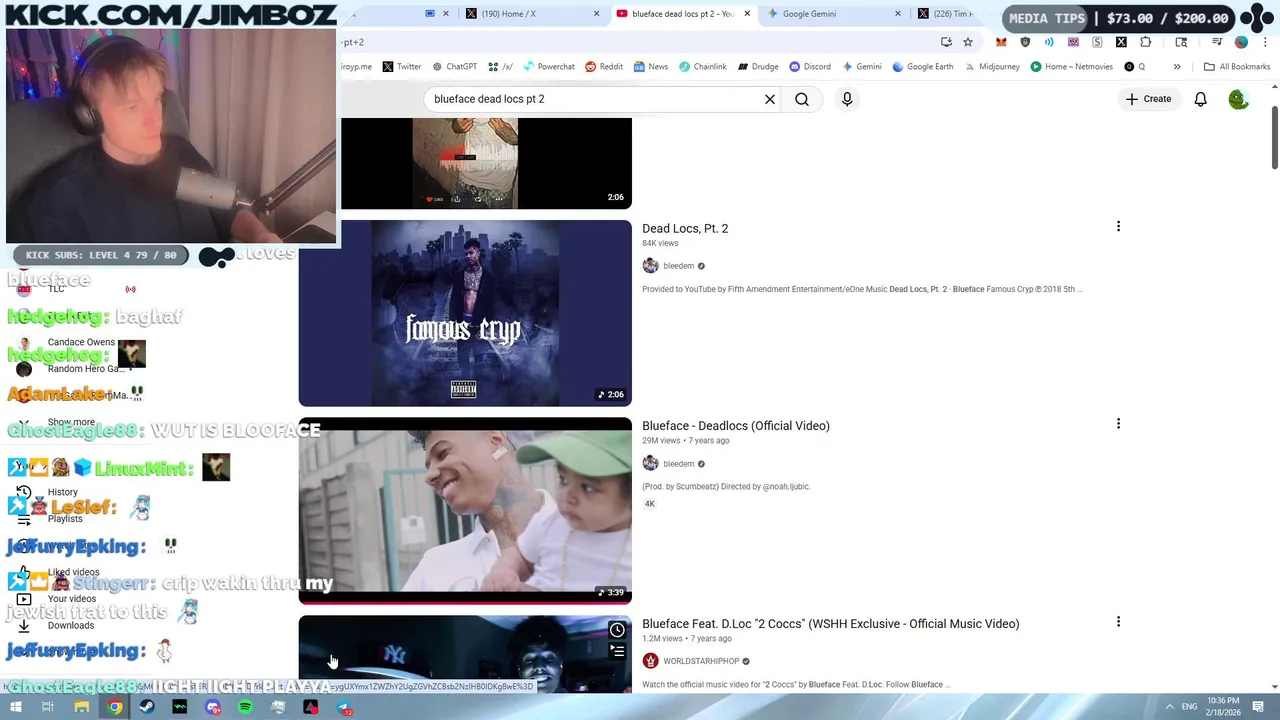Open the ChatGPT bookmark
Viewport: 1280px width, 720px height.
(454, 67)
